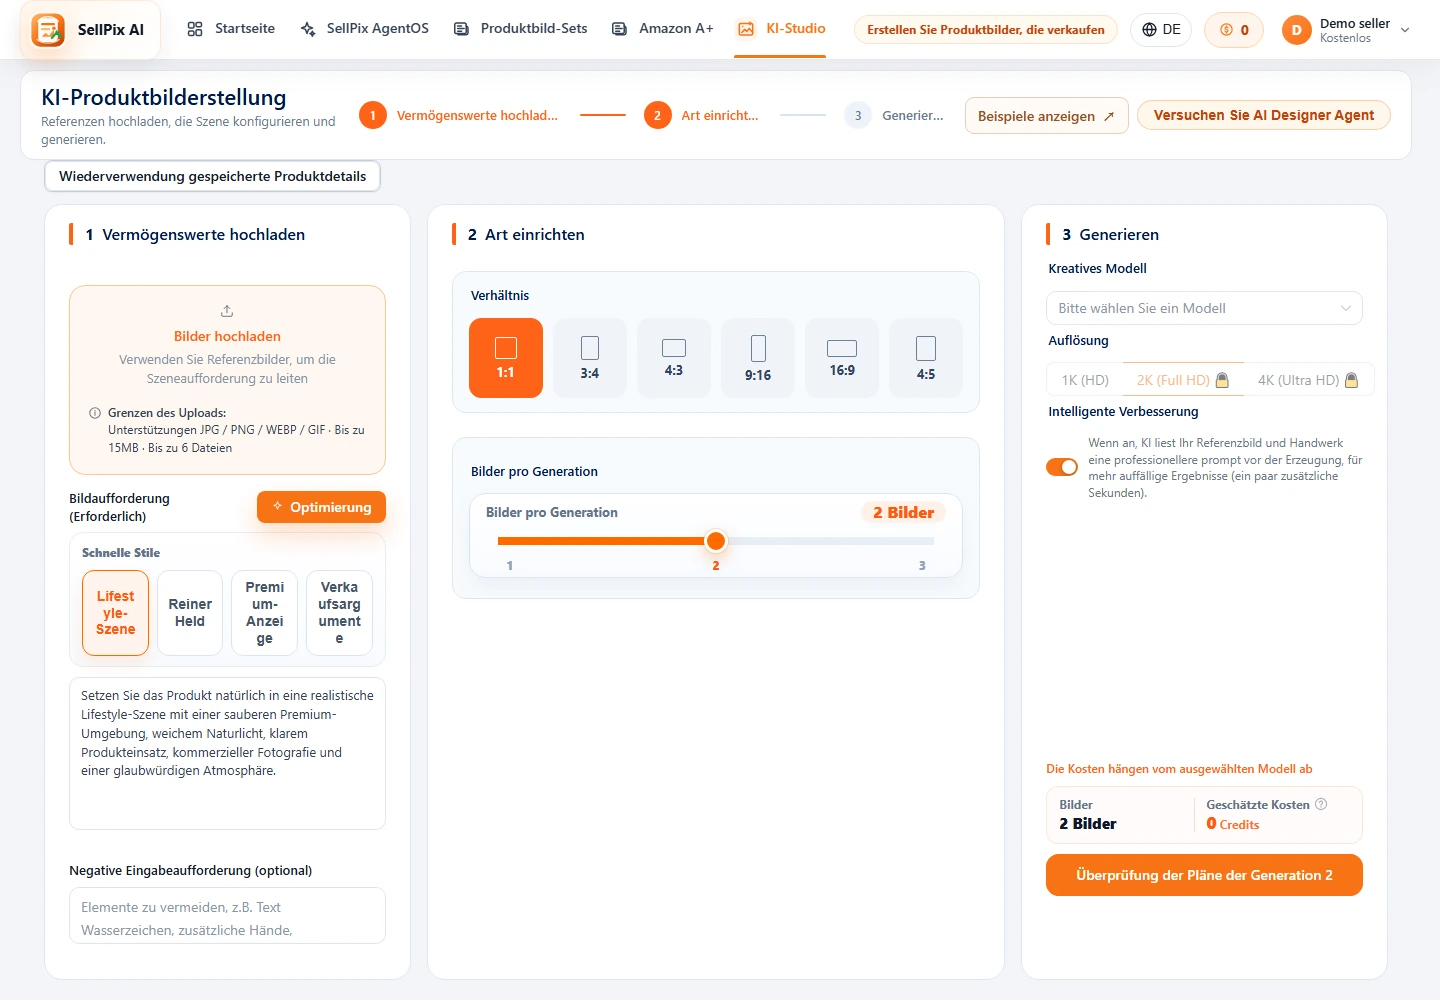Choose the 16:9 widescreen ratio

click(842, 358)
